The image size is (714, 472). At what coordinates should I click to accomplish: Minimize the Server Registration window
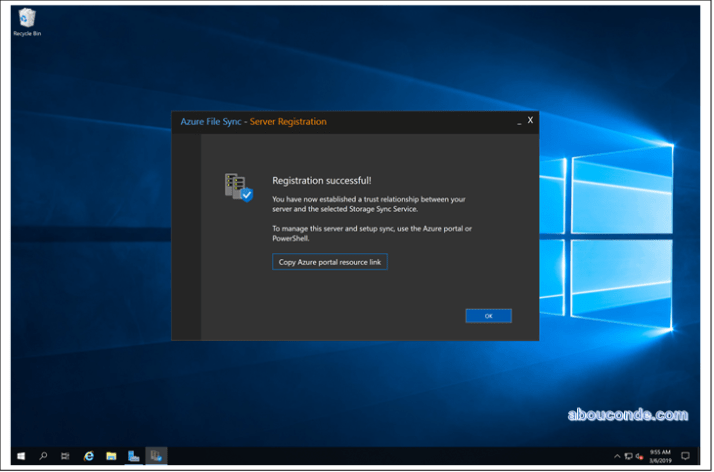tap(519, 121)
